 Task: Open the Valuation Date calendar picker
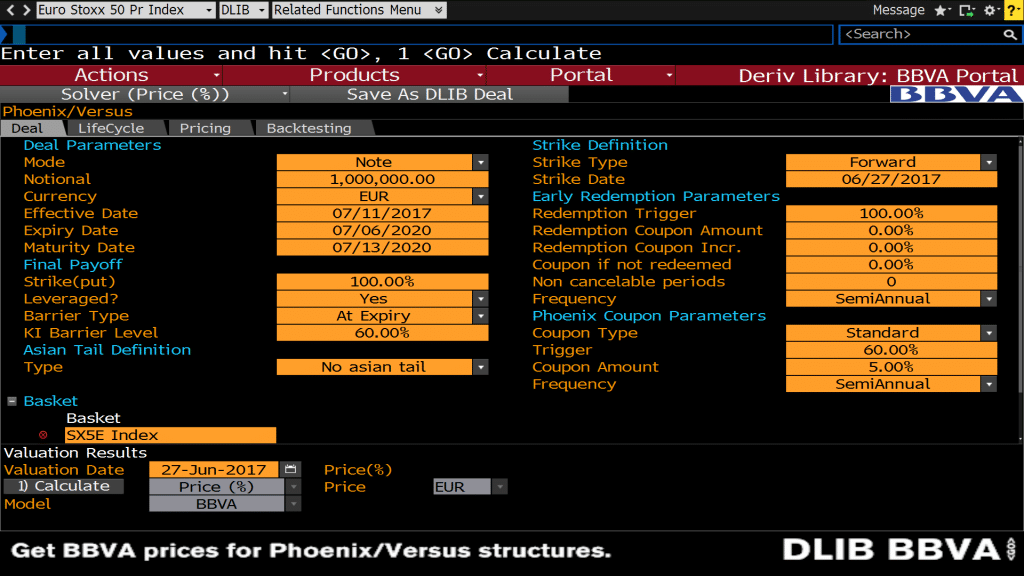[x=291, y=469]
